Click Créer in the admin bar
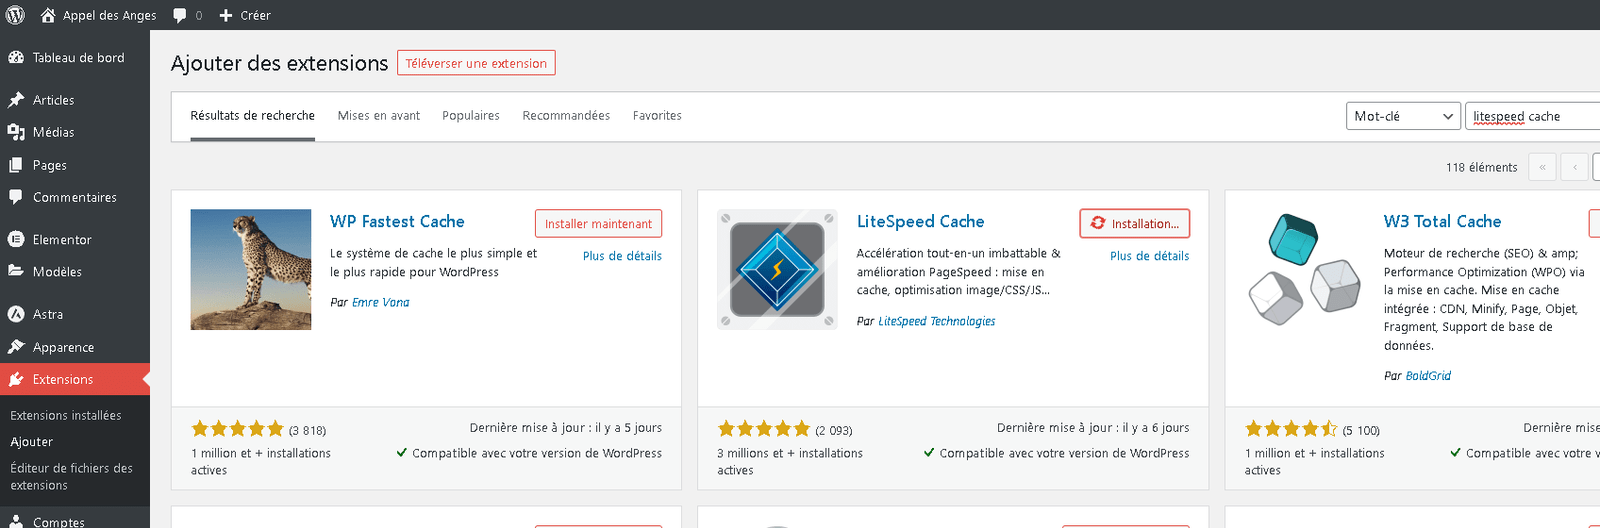This screenshot has width=1600, height=528. point(255,15)
